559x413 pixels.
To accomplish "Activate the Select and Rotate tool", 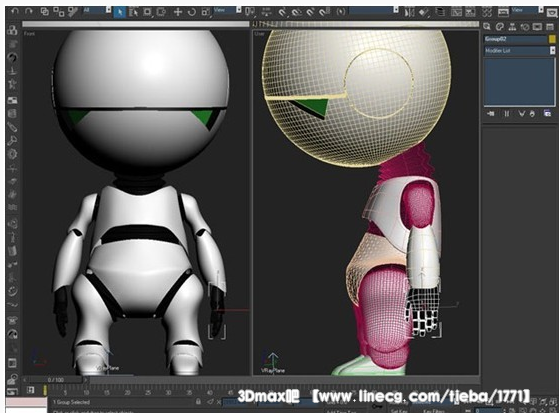I will [192, 12].
